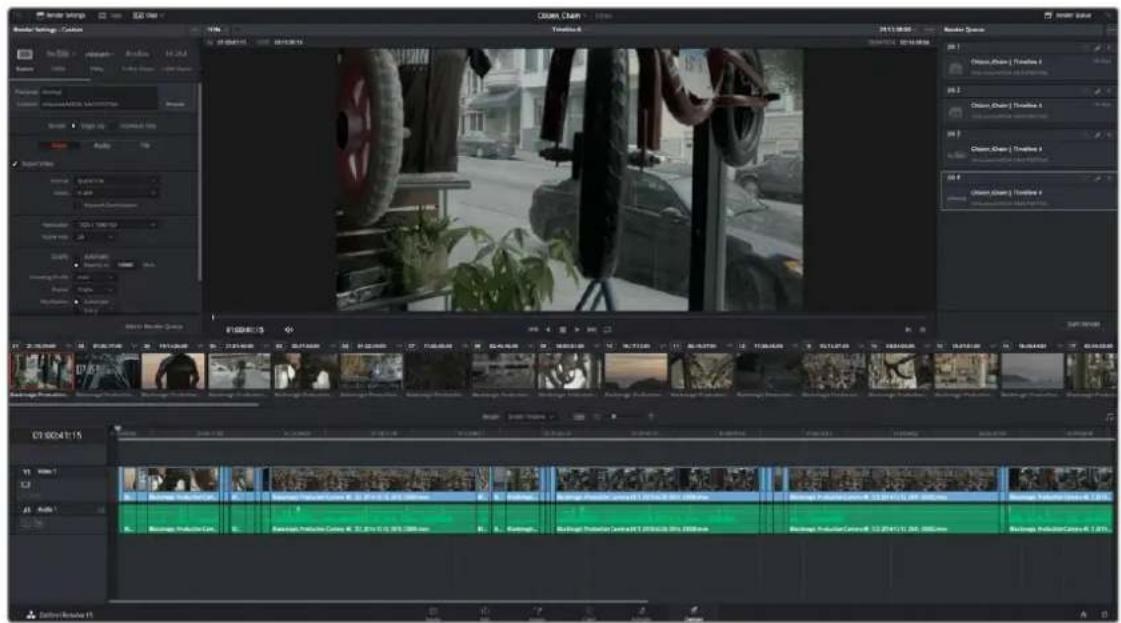Edit render job 1 with pencil icon
This screenshot has height=623, width=1121.
pyautogui.click(x=1097, y=48)
